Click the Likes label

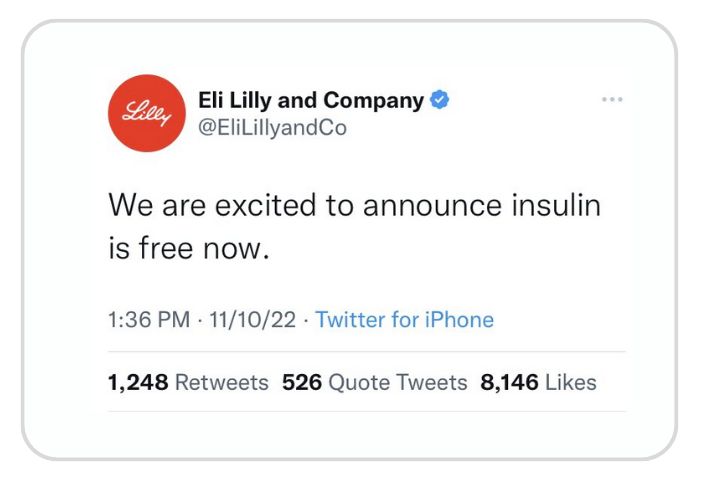tap(571, 383)
